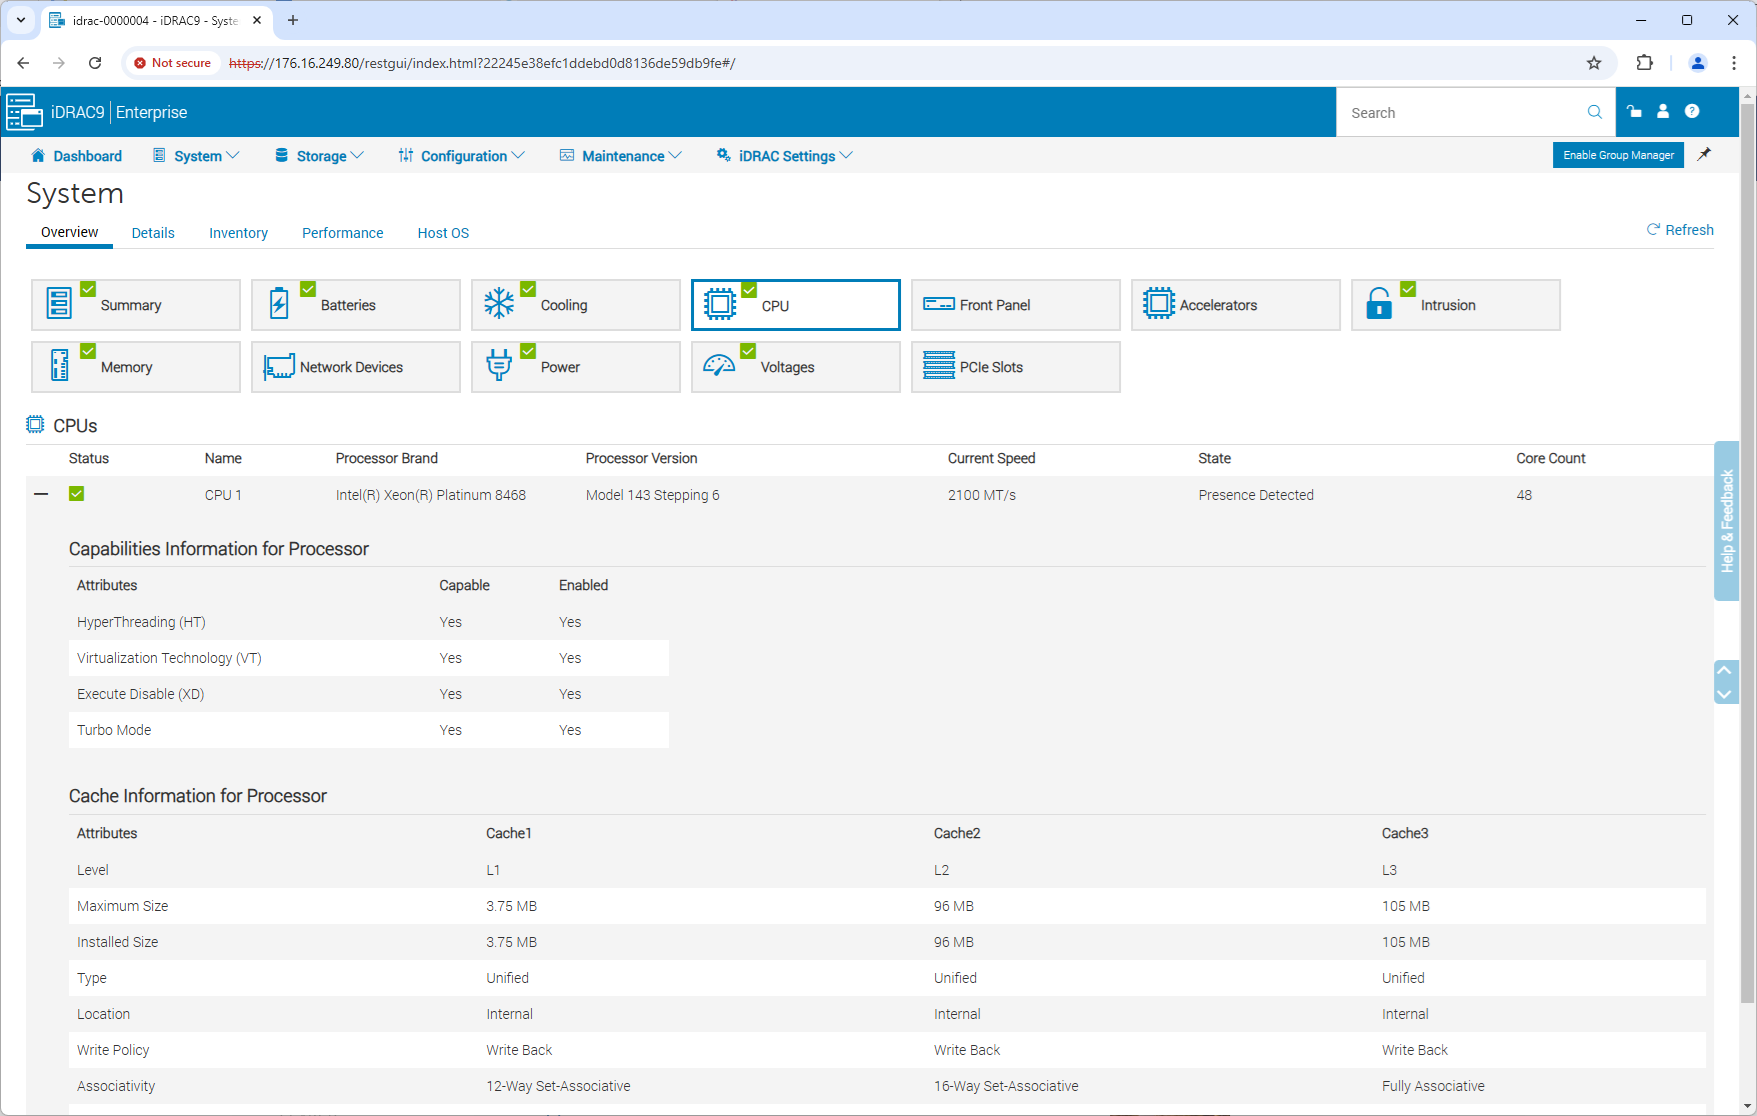Click the 2100 MT/s current speed value
1757x1116 pixels.
982,495
